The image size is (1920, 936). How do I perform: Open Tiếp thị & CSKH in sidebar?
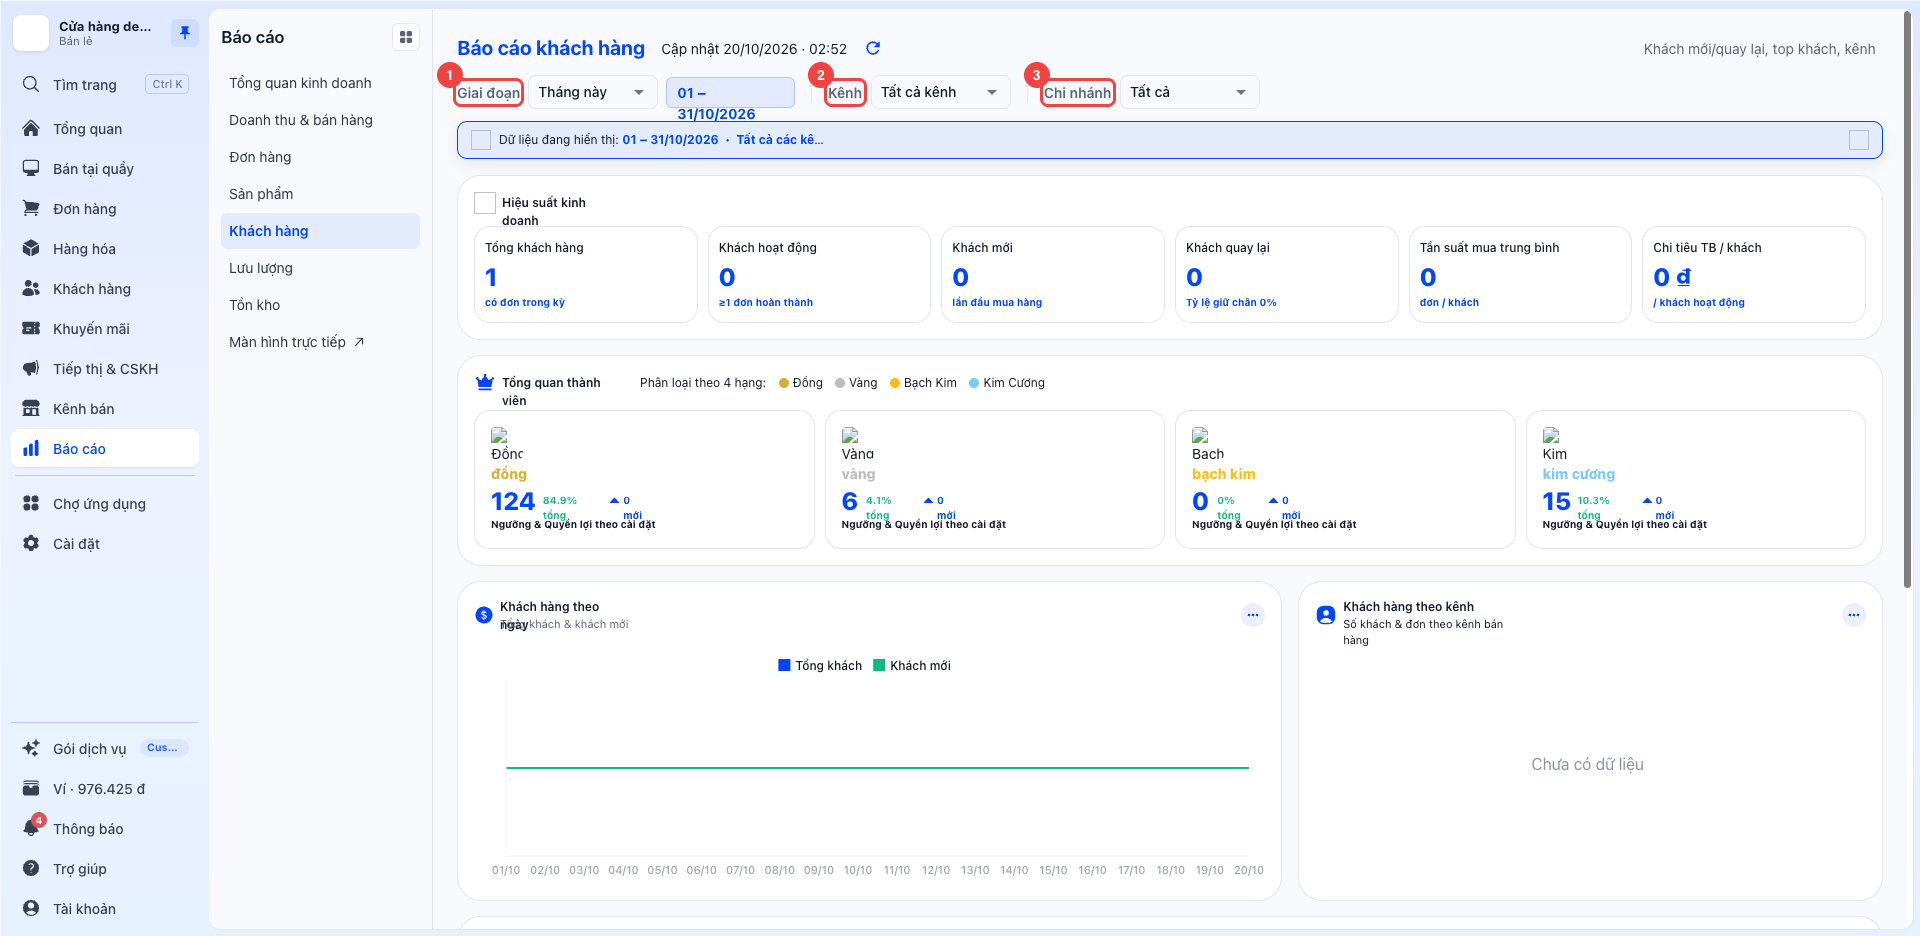tap(105, 368)
